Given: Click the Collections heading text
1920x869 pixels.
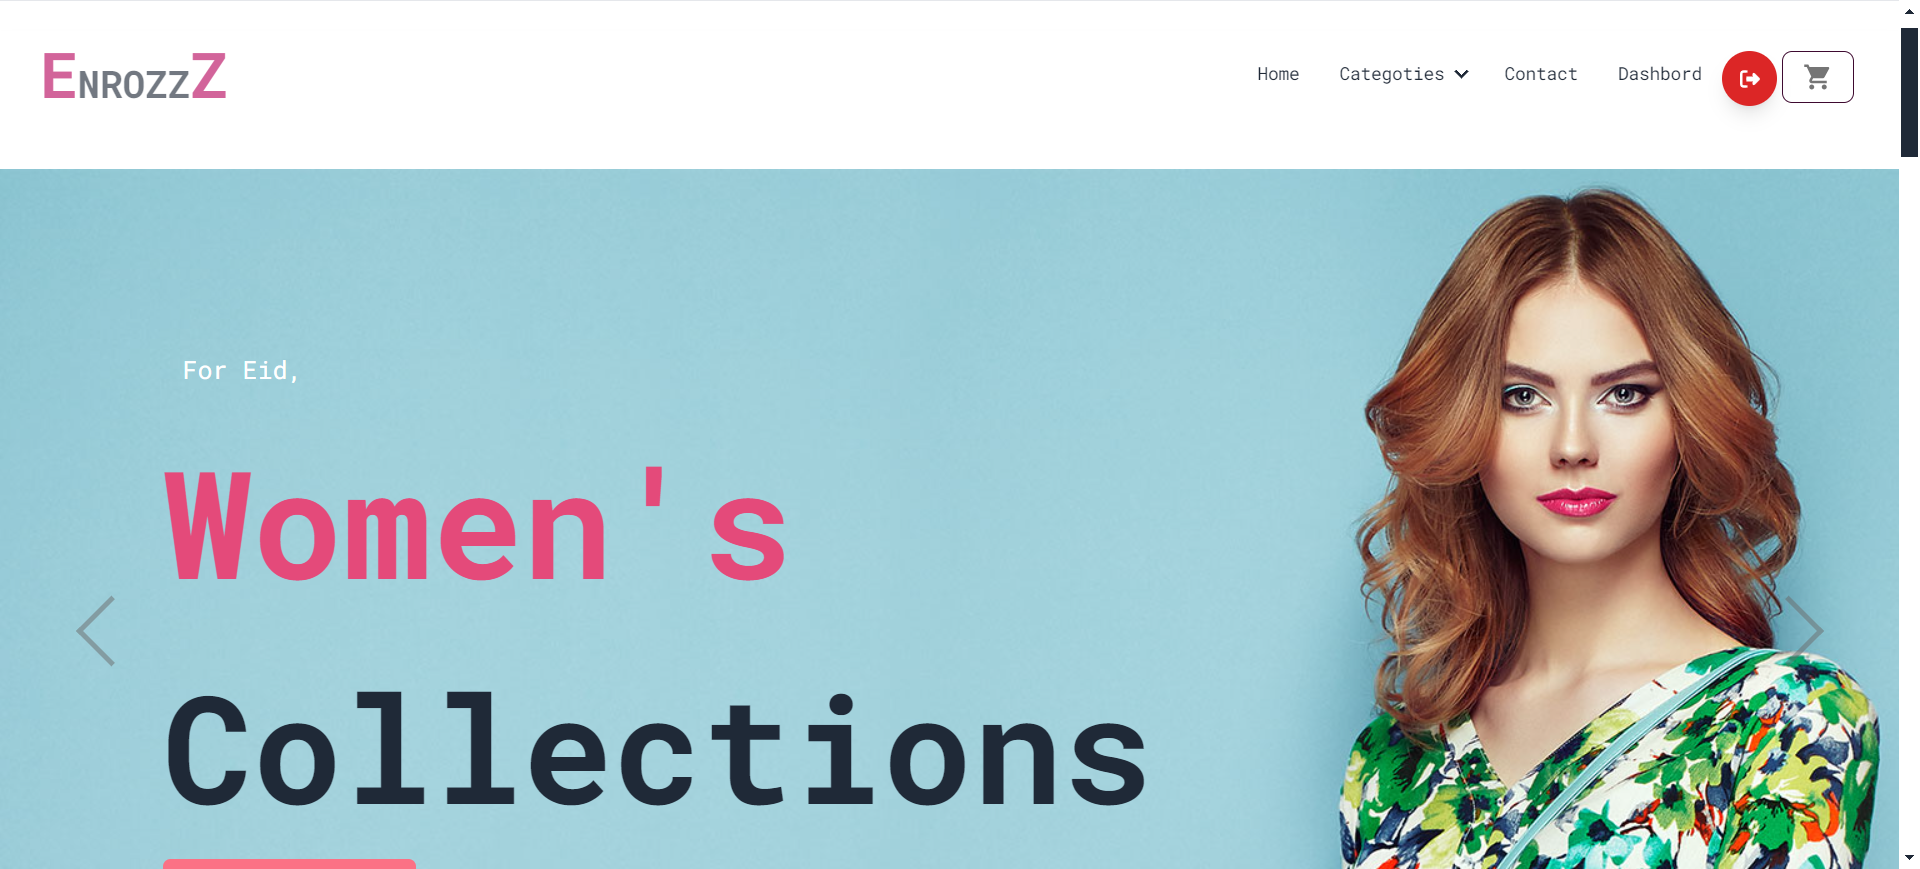Looking at the screenshot, I should [x=656, y=750].
